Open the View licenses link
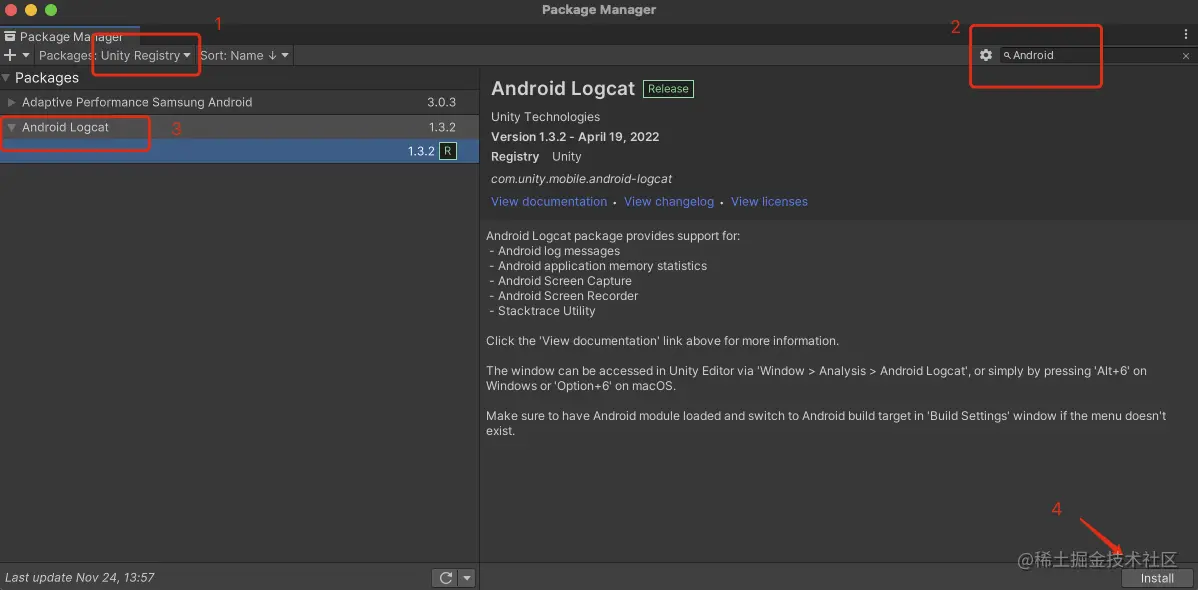This screenshot has width=1198, height=590. tap(769, 202)
